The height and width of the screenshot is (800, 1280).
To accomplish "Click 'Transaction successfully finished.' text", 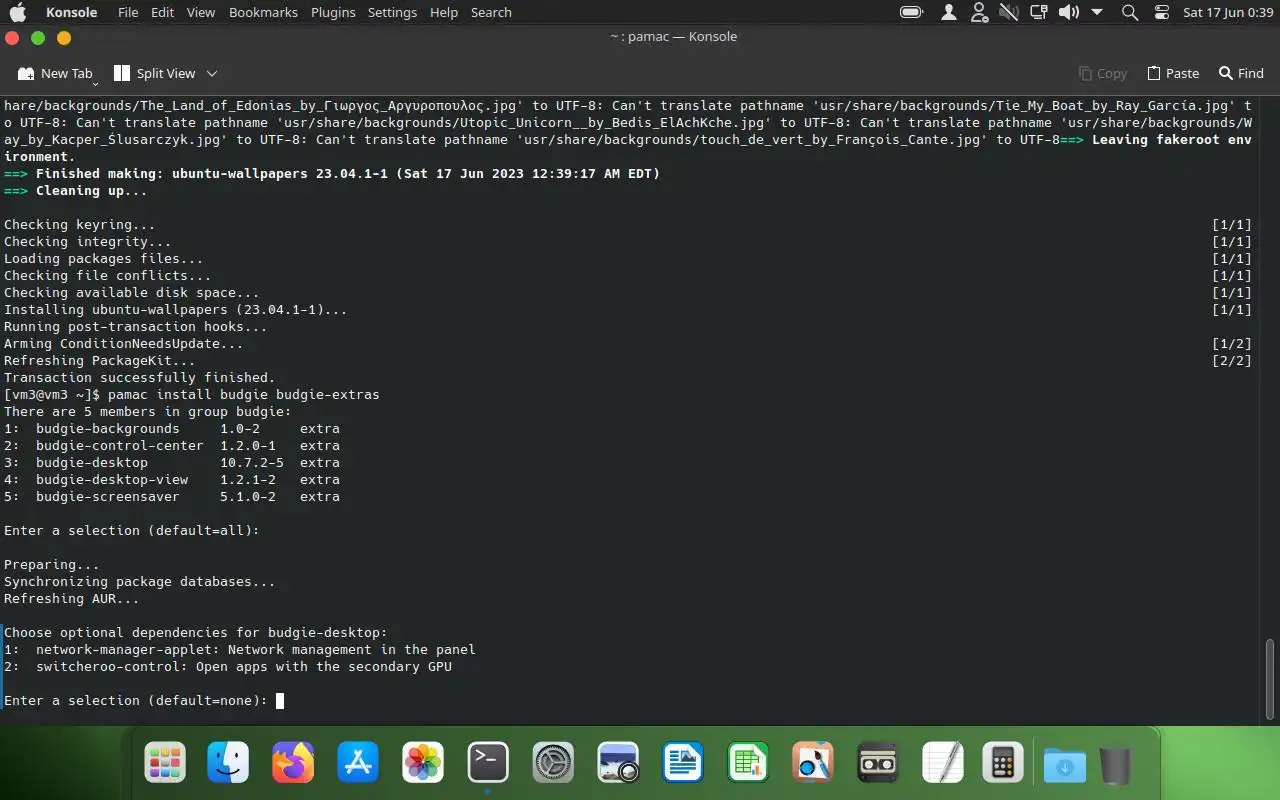I will [140, 377].
